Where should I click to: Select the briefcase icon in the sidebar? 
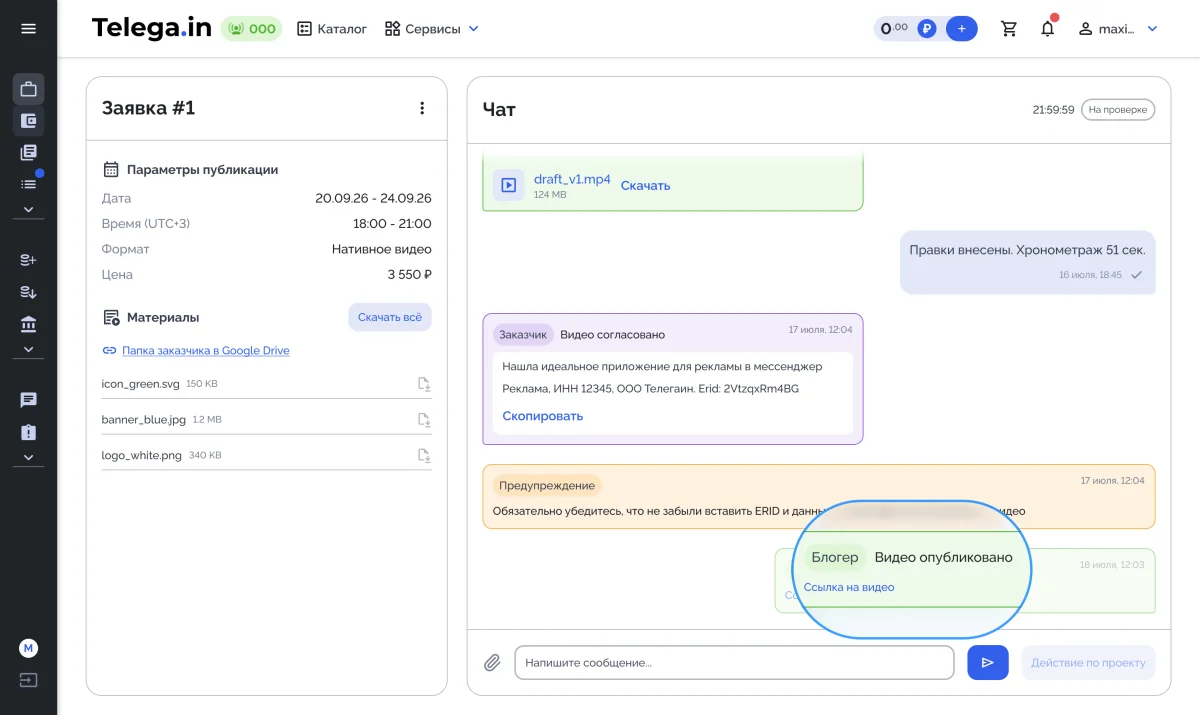[28, 89]
